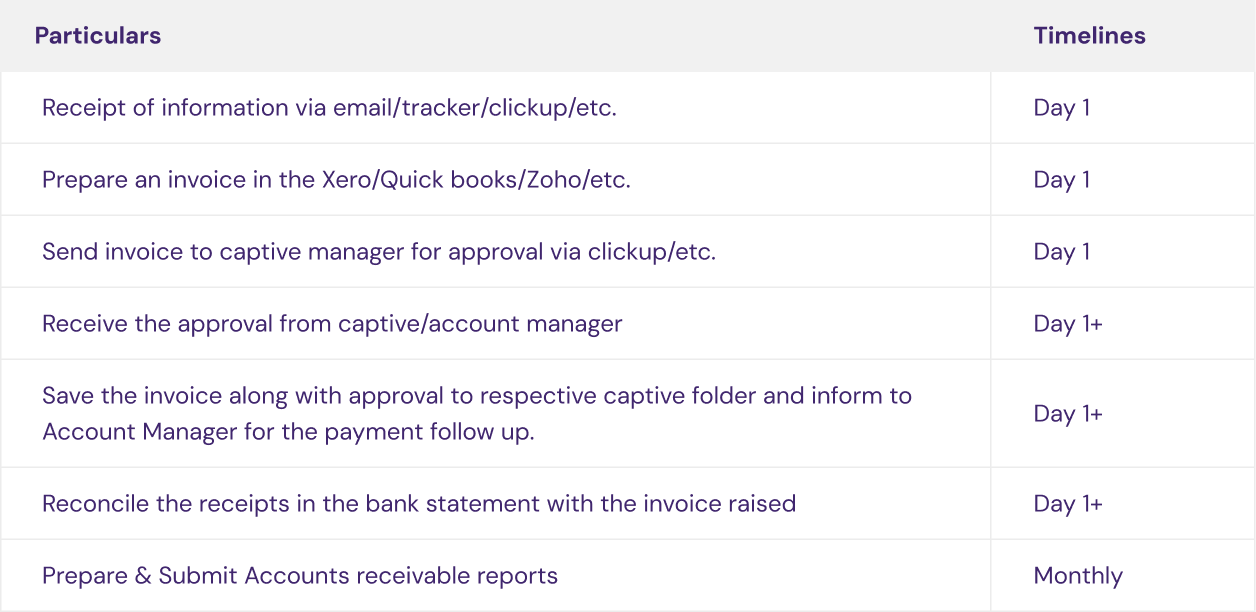
Task: Click 'Day 1+' in the Receive the approval row
Action: (x=1067, y=324)
